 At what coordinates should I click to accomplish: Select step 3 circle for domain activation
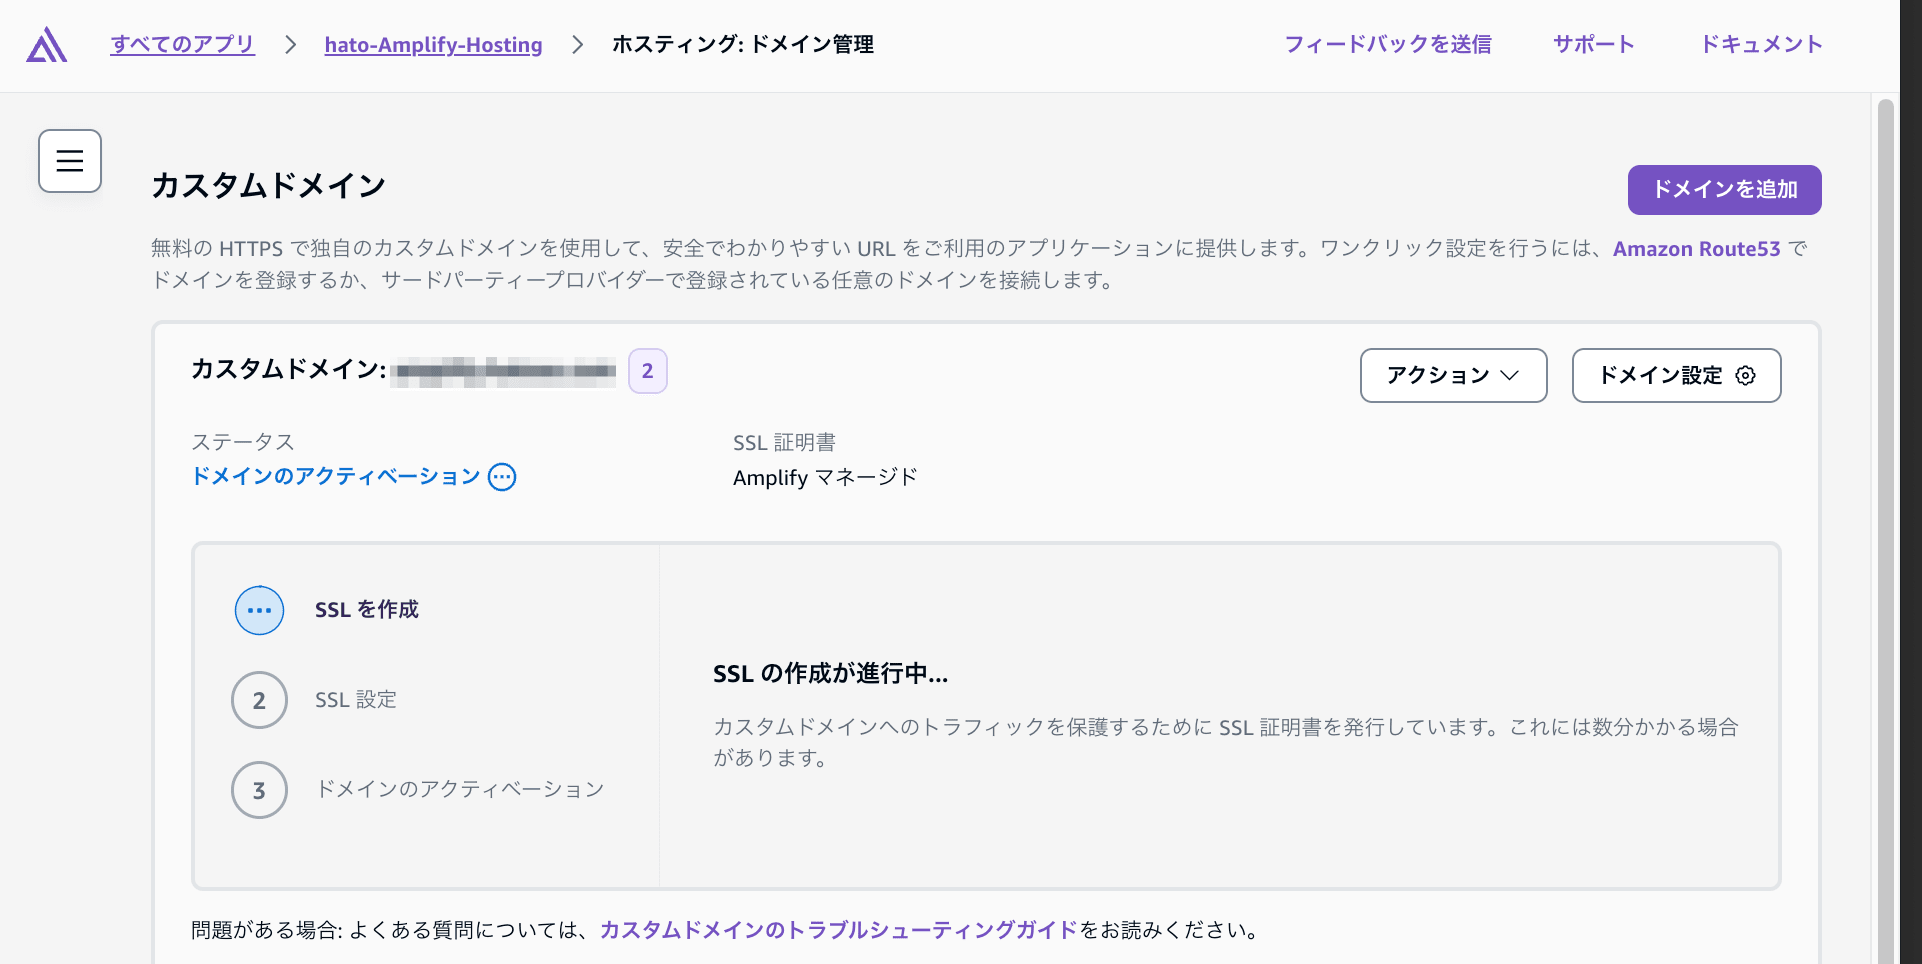259,790
